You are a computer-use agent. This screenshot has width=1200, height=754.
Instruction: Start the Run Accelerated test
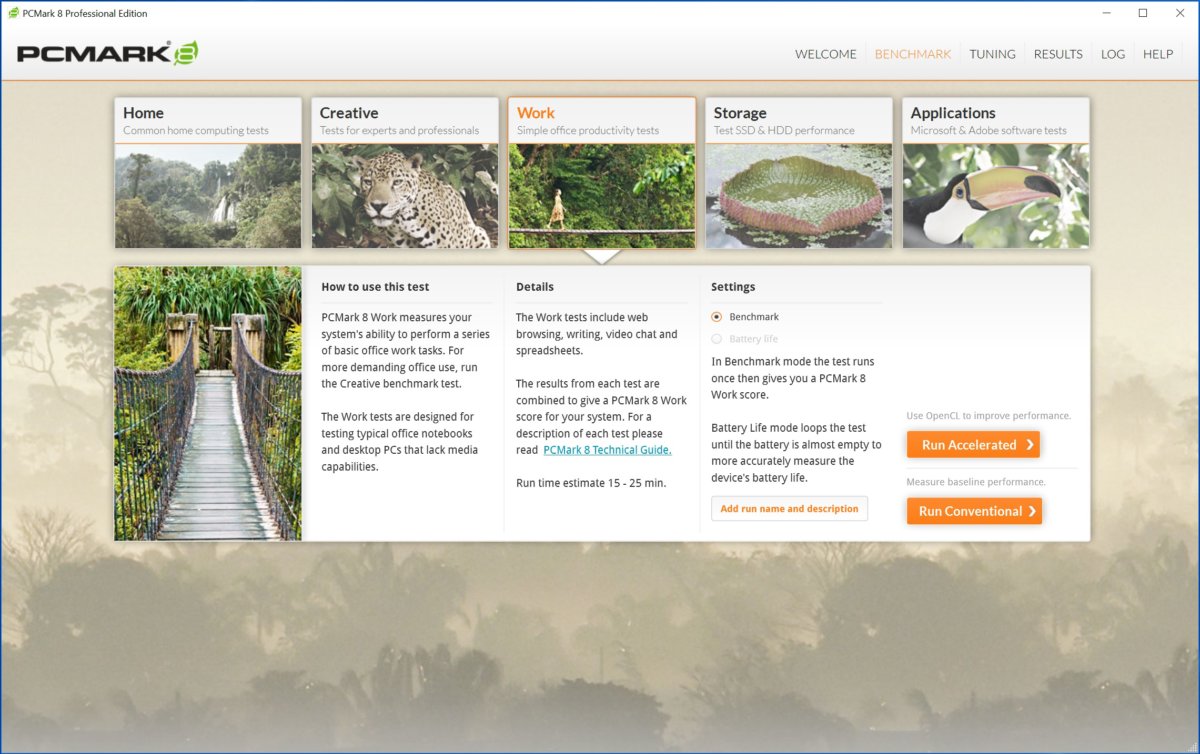(973, 445)
